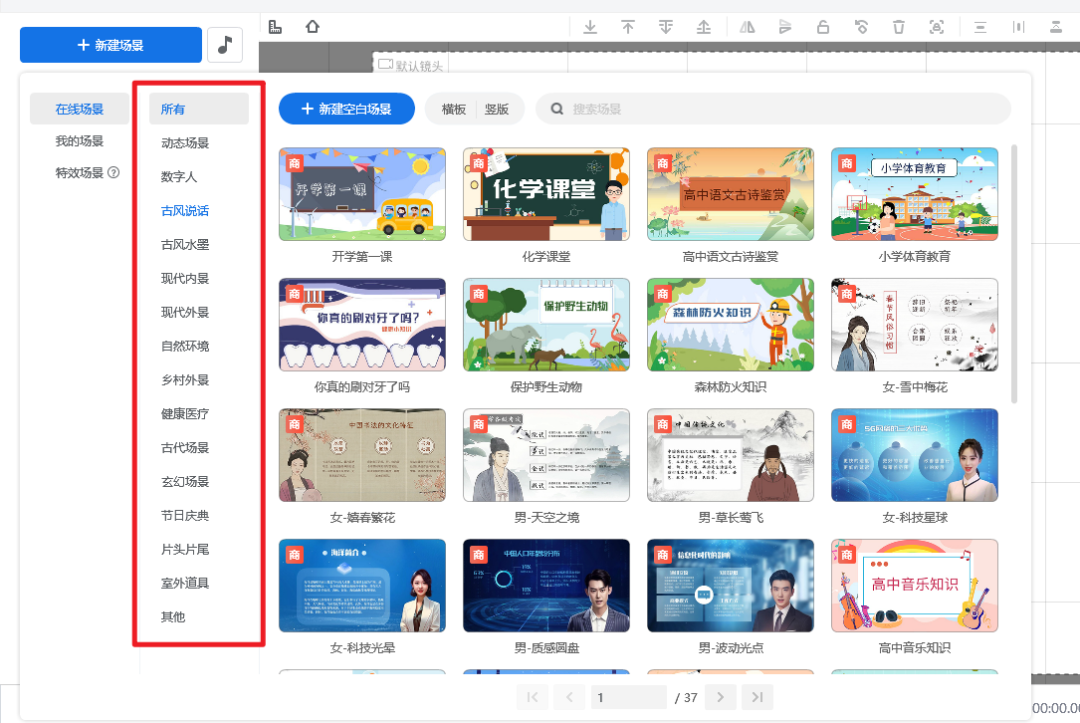The height and width of the screenshot is (723, 1080).
Task: Open the 女-科技星球 scene thumbnail
Action: pyautogui.click(x=915, y=455)
